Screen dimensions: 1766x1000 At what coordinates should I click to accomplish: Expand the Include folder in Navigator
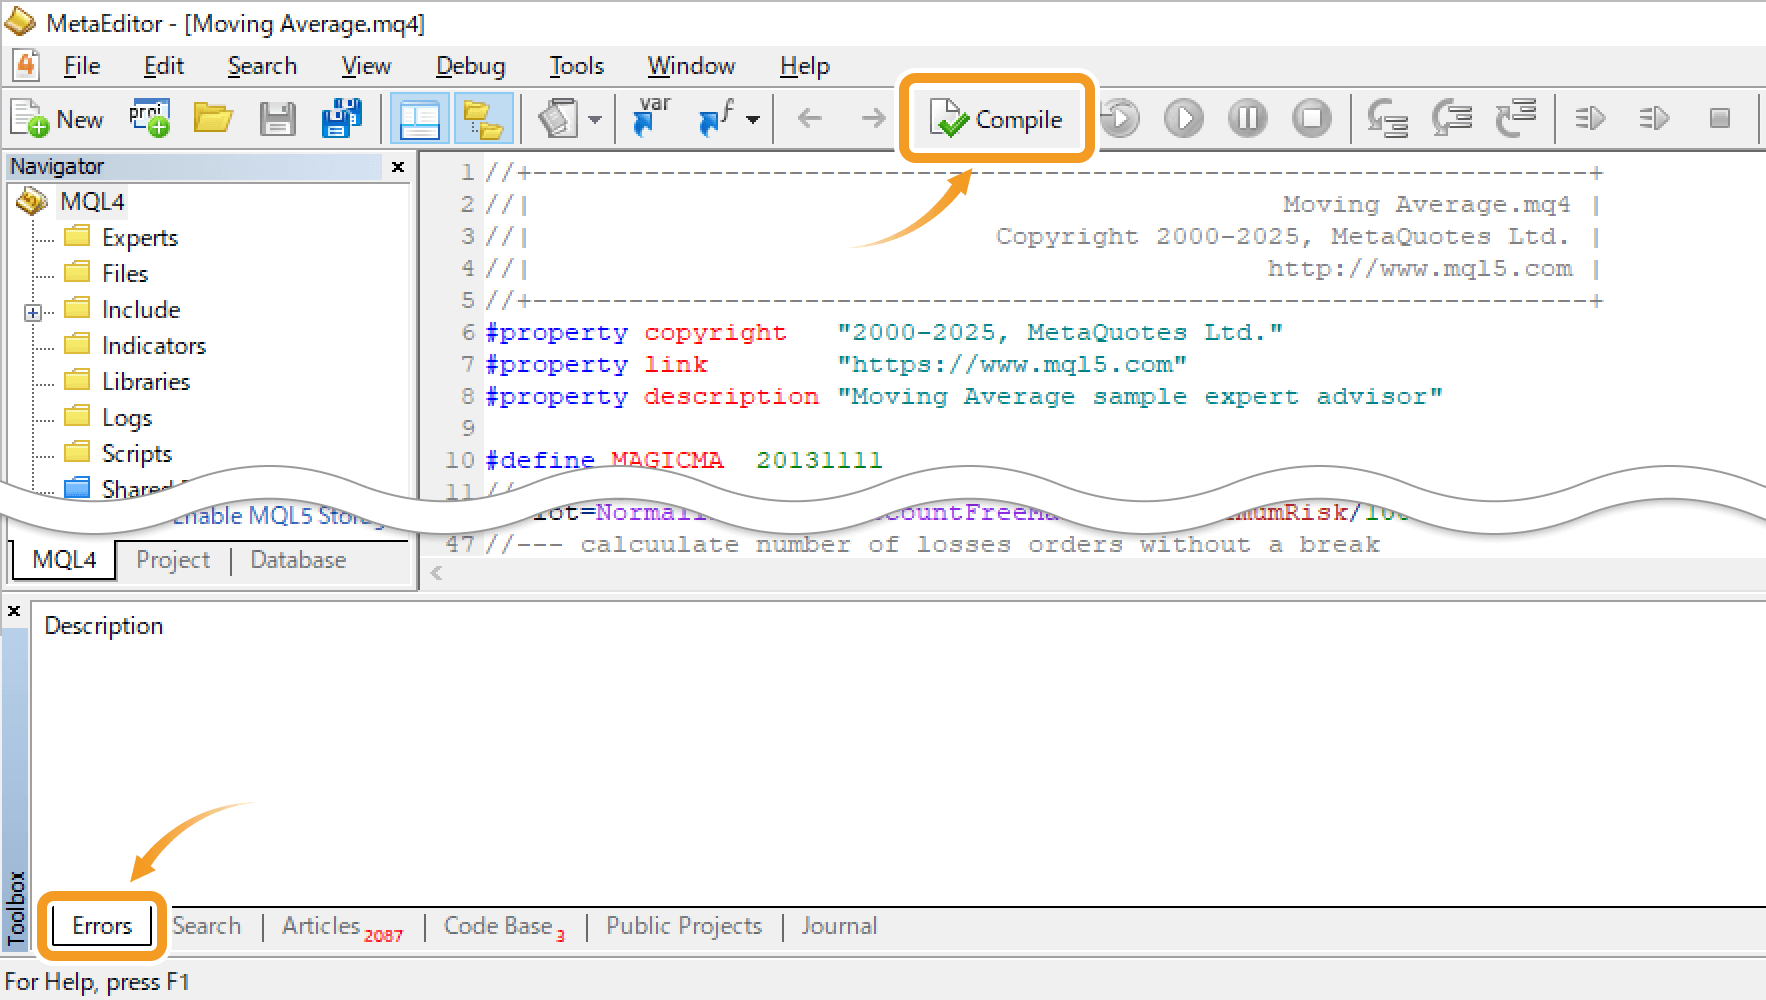pyautogui.click(x=33, y=312)
